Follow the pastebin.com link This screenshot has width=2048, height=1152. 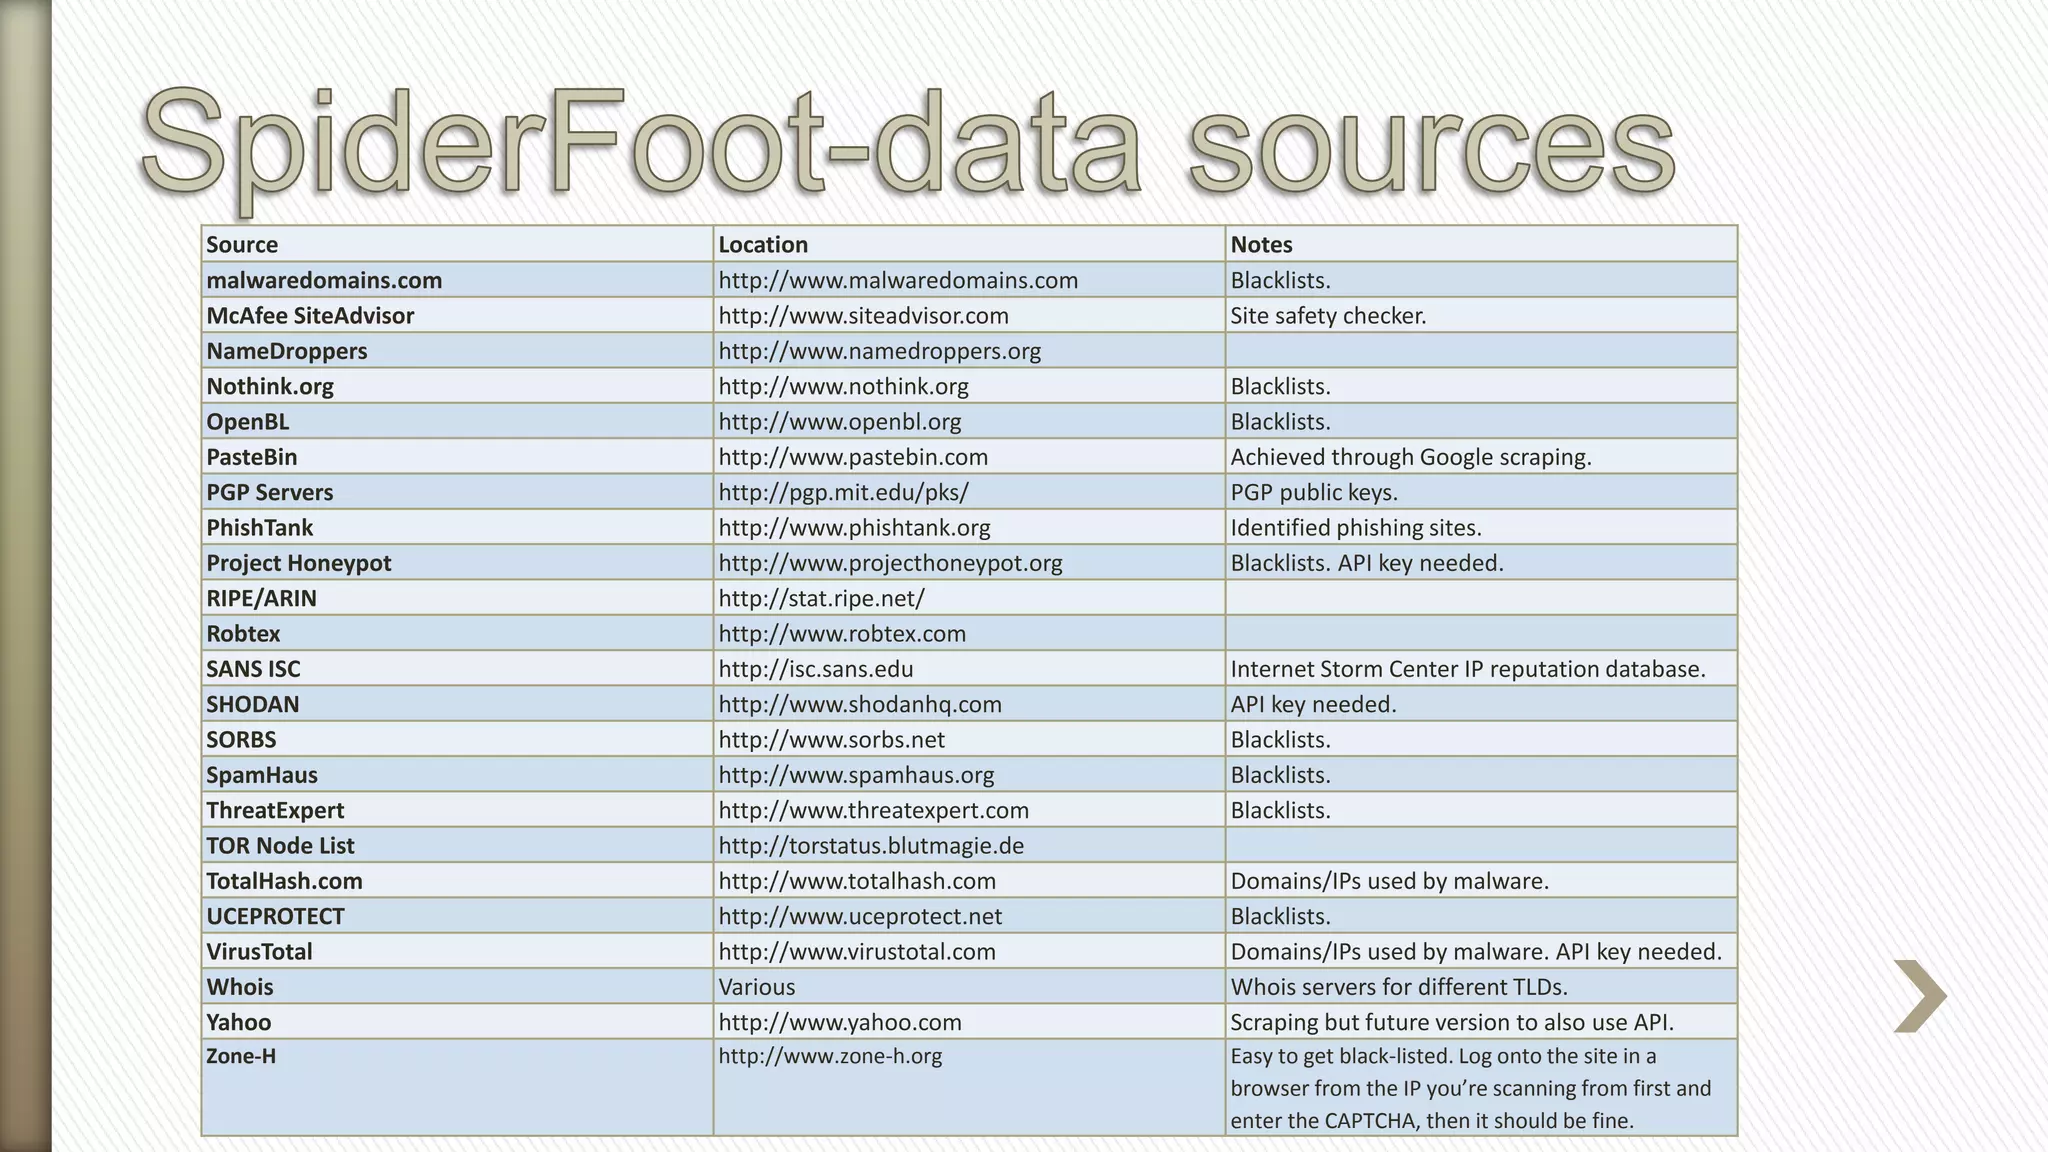click(853, 457)
